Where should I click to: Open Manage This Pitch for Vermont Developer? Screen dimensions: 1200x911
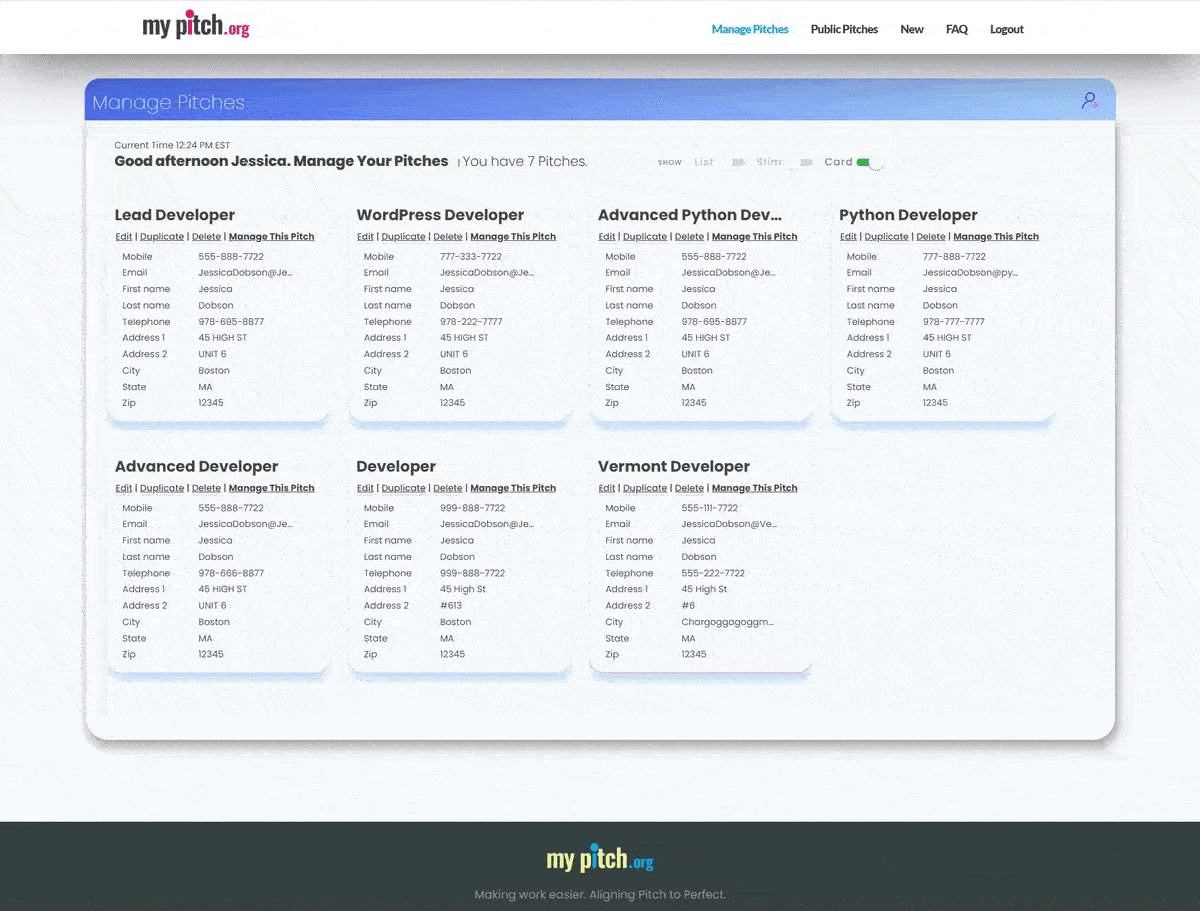pyautogui.click(x=754, y=487)
